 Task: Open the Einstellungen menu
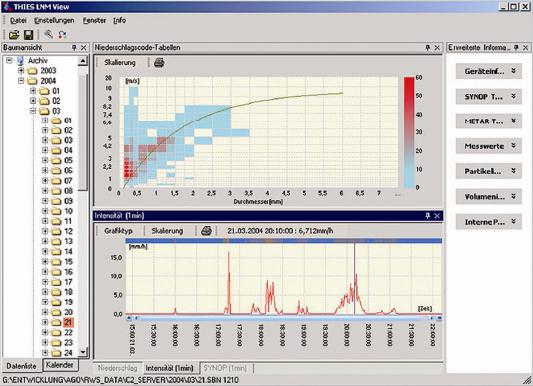click(x=54, y=20)
